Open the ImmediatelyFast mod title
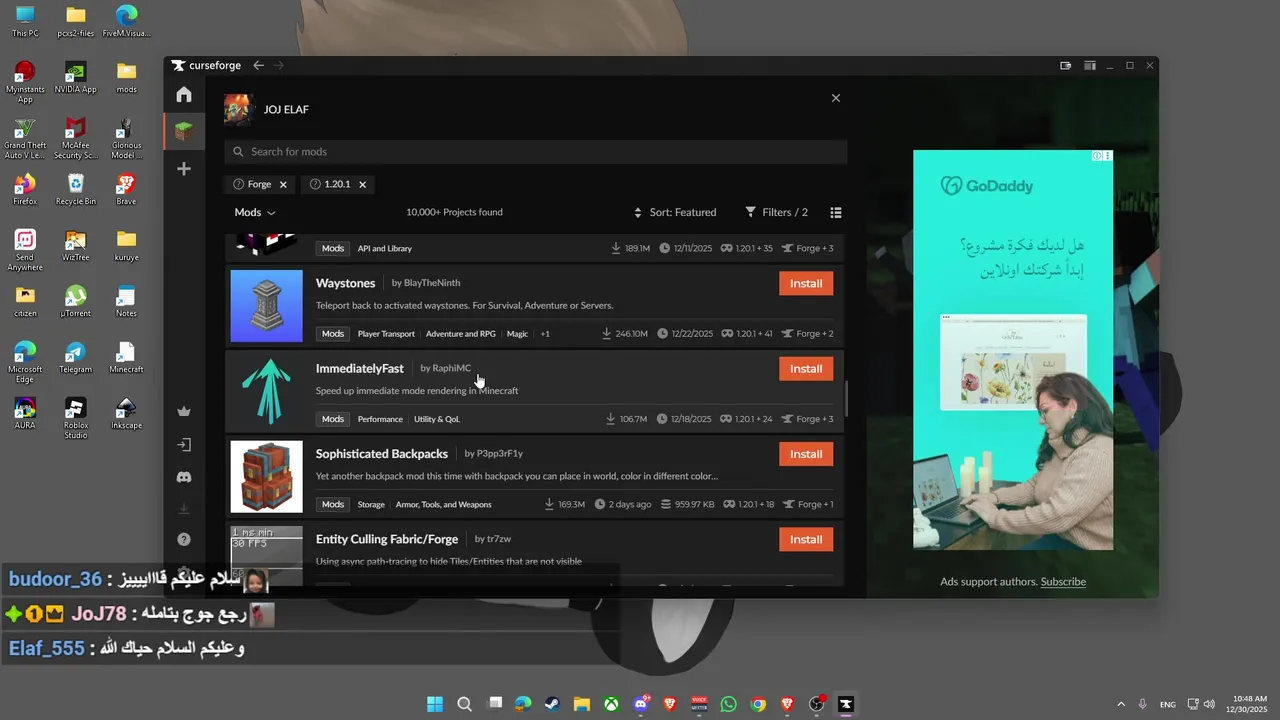Image resolution: width=1280 pixels, height=720 pixels. click(360, 368)
